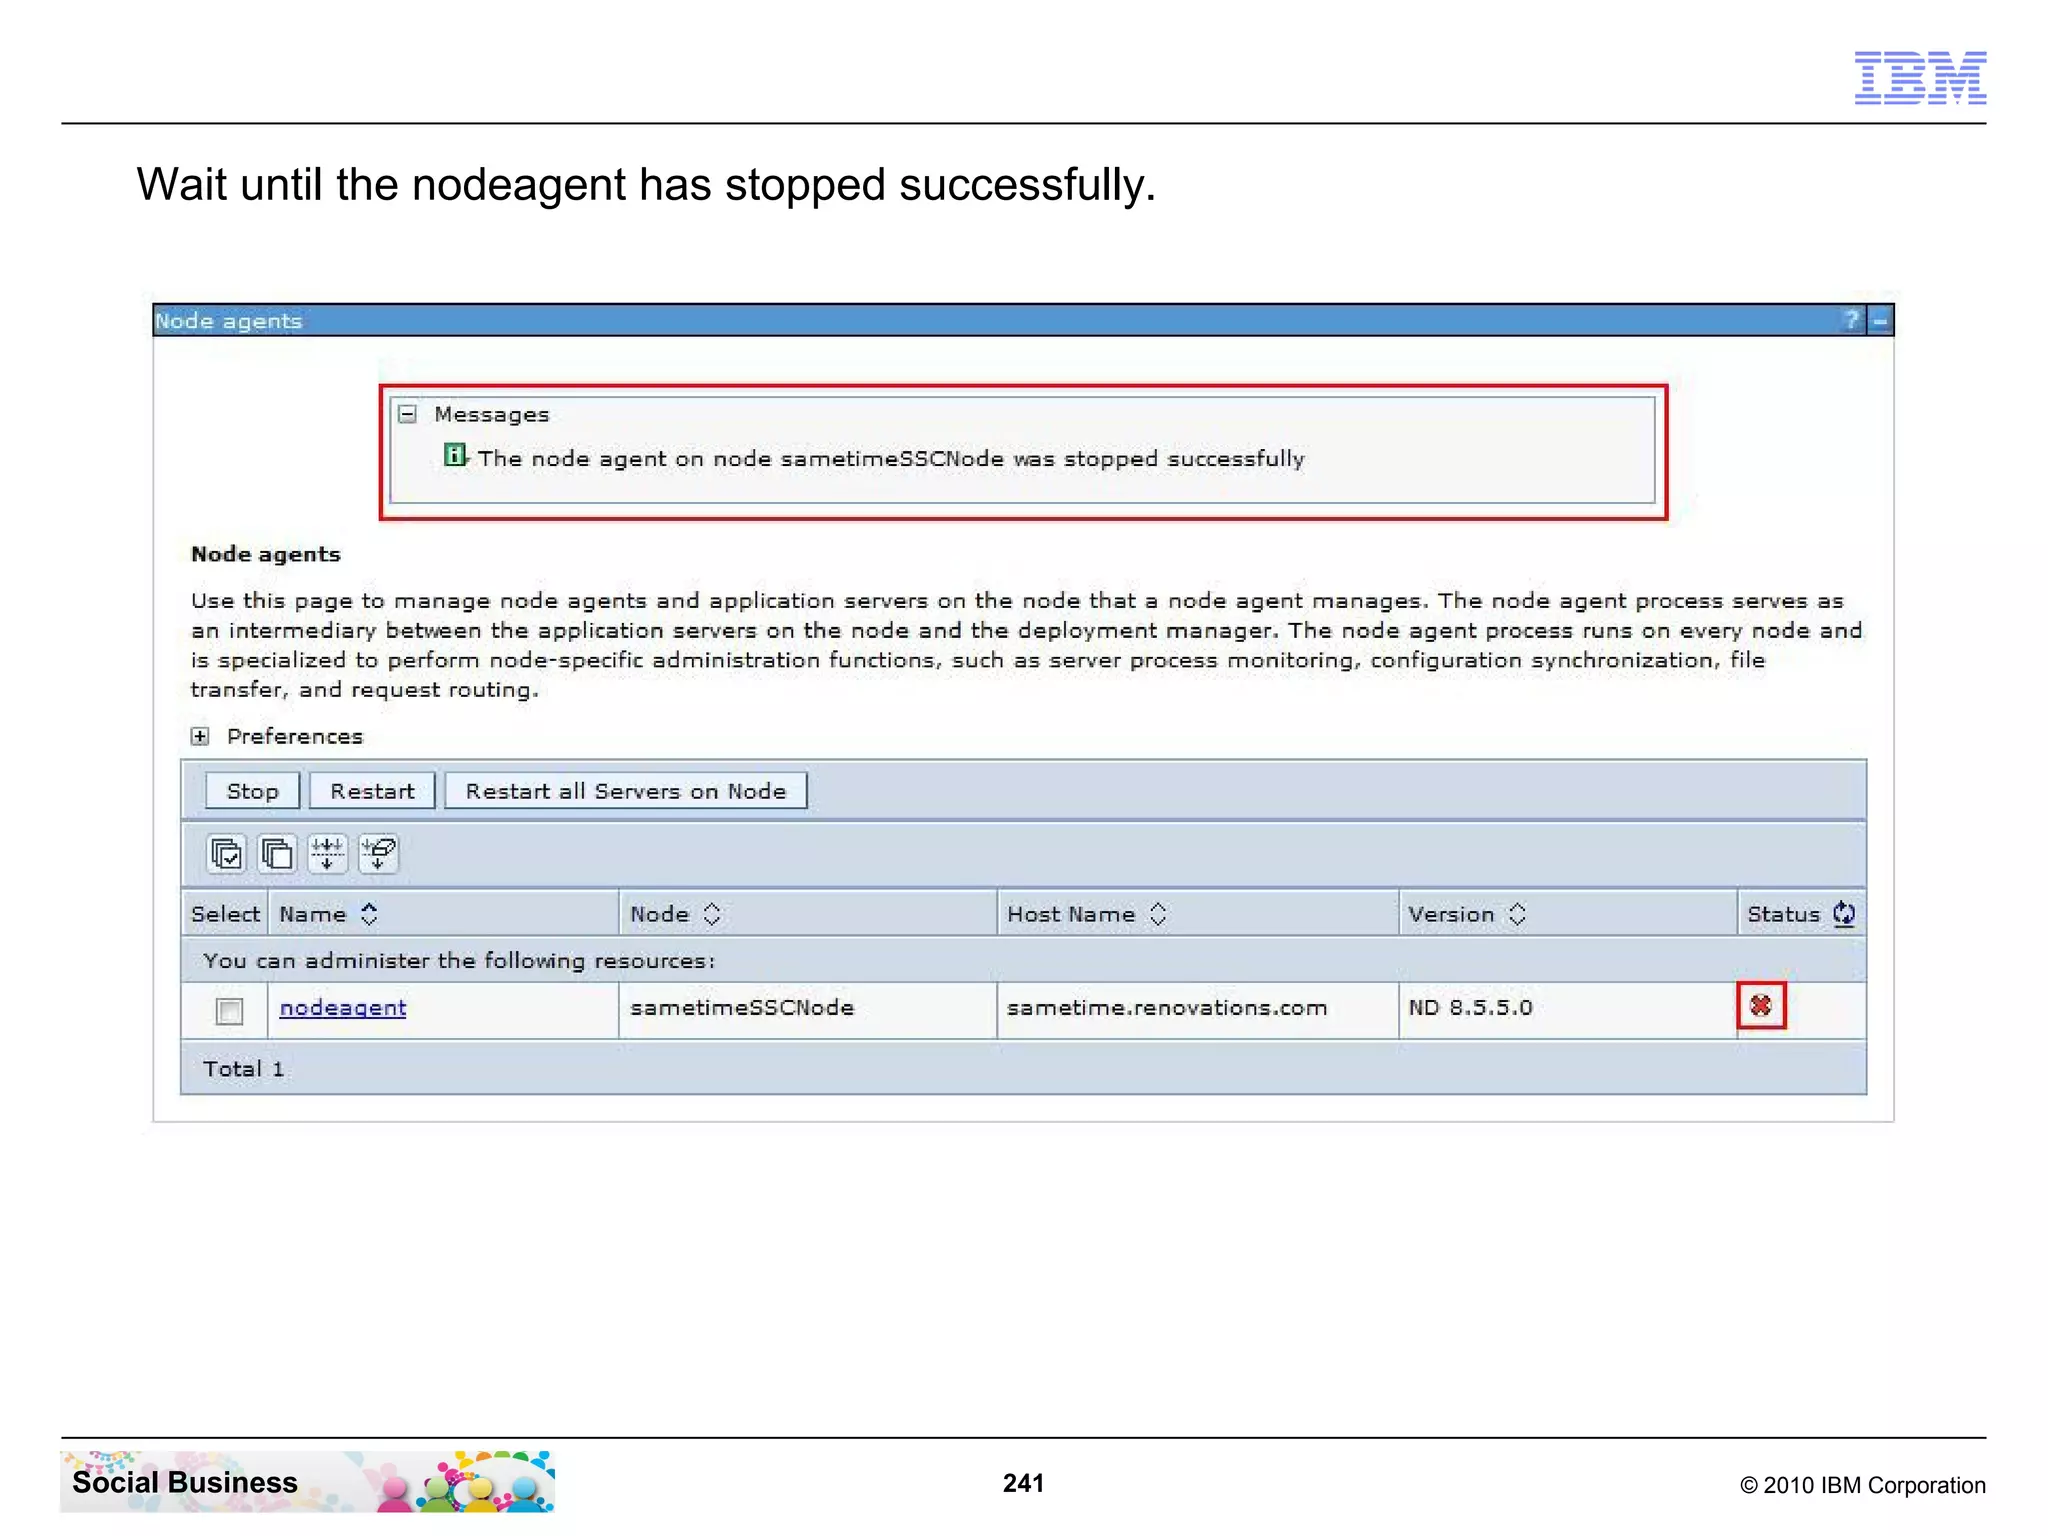Click the Stop button
Screen dimensions: 2048x1536
[x=252, y=791]
